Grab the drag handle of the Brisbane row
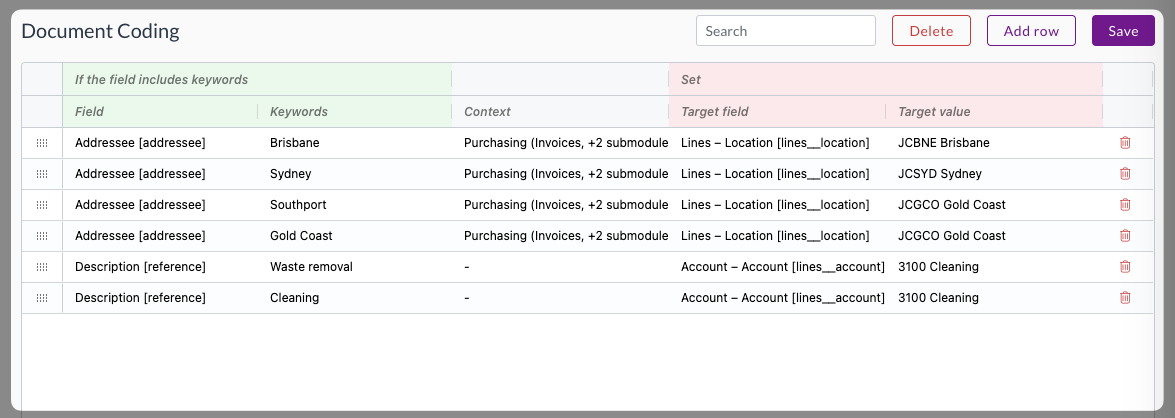 click(x=42, y=142)
